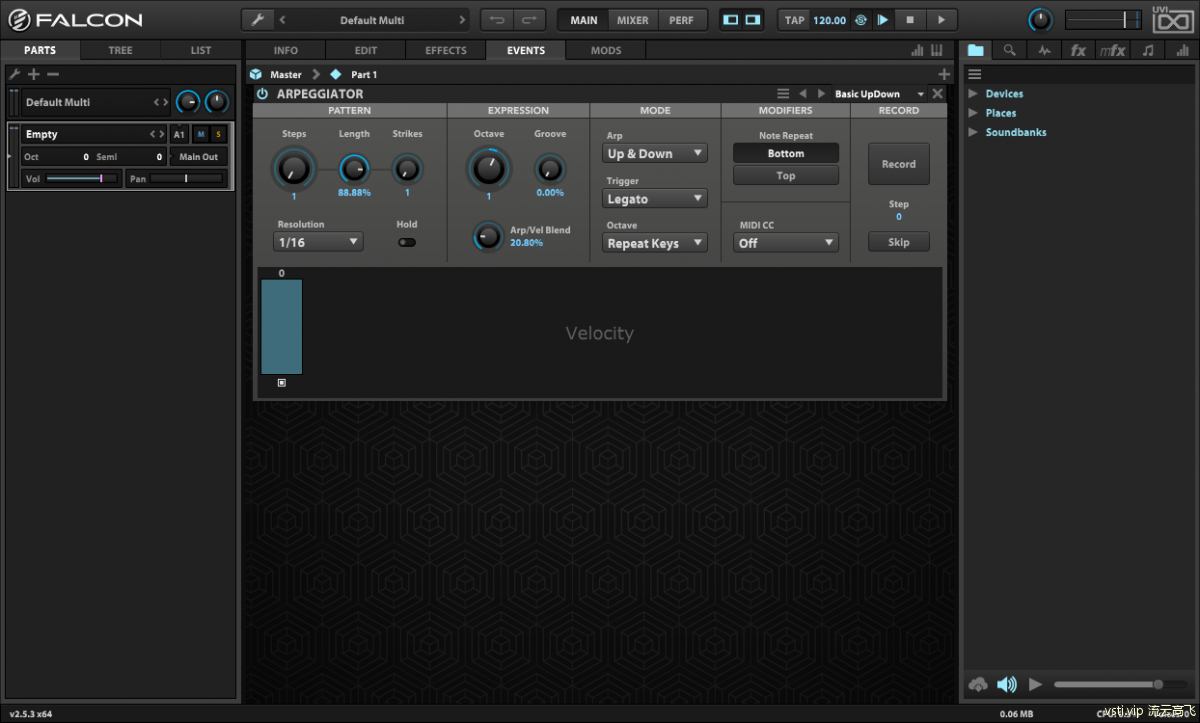
Task: Open the browser fx tab
Action: (x=1078, y=50)
